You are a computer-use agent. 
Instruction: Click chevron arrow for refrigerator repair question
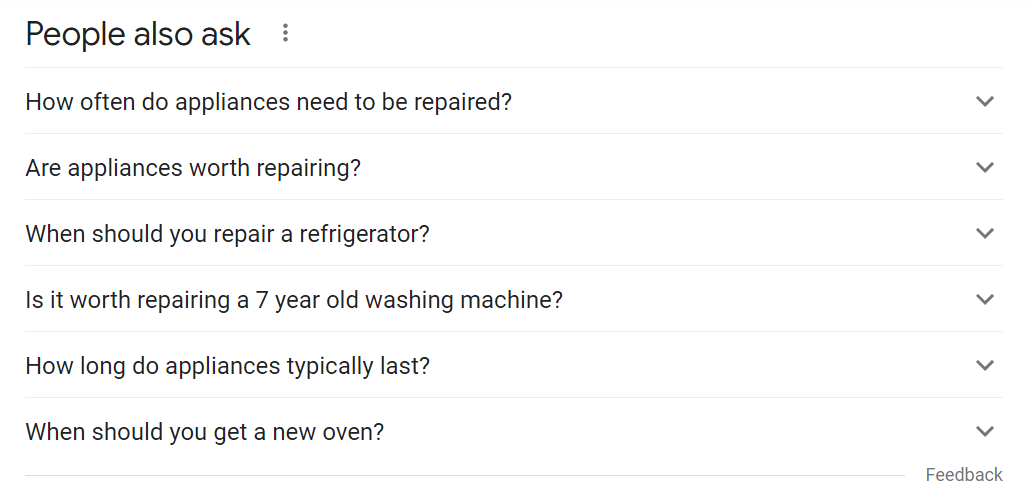point(985,233)
